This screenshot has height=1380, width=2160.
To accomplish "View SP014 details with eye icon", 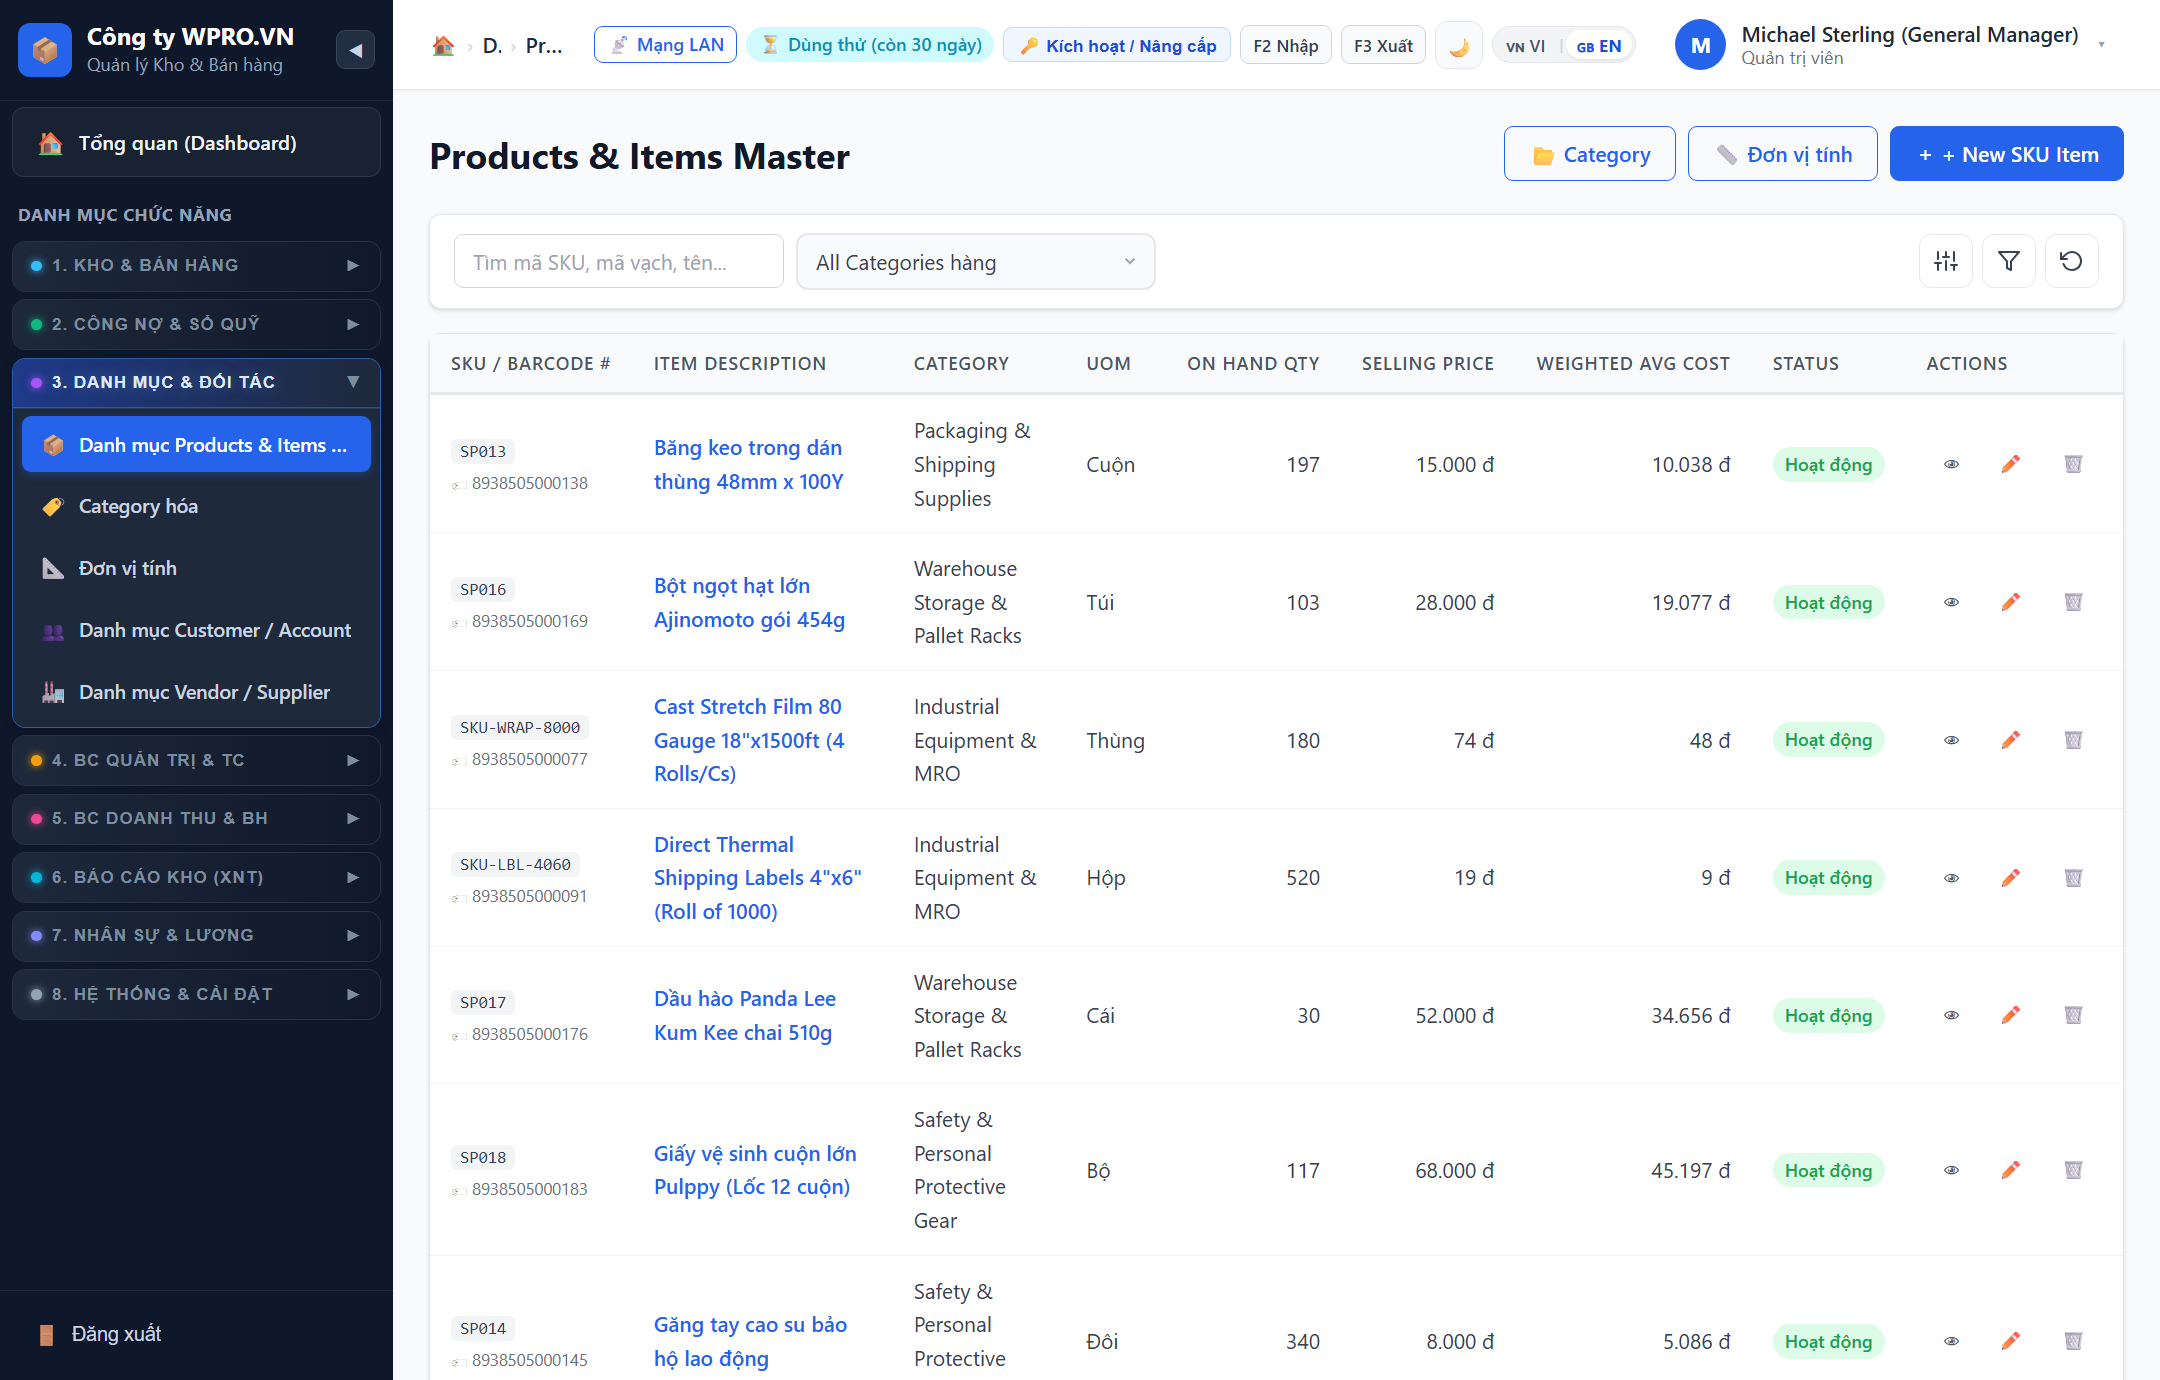I will coord(1951,1341).
